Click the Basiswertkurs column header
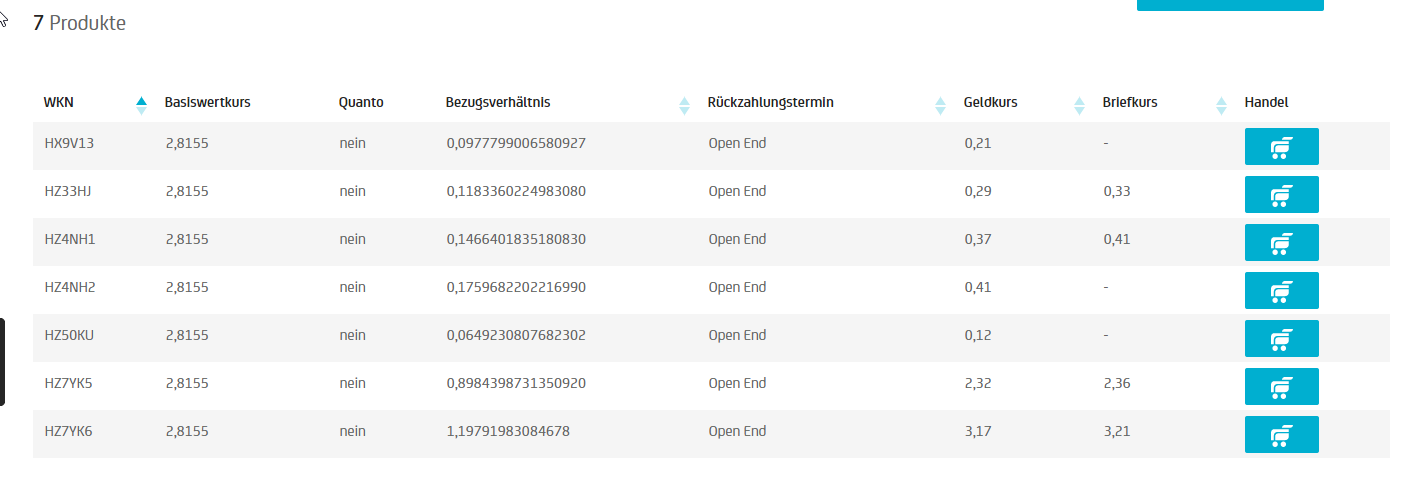The height and width of the screenshot is (490, 1412). point(207,103)
